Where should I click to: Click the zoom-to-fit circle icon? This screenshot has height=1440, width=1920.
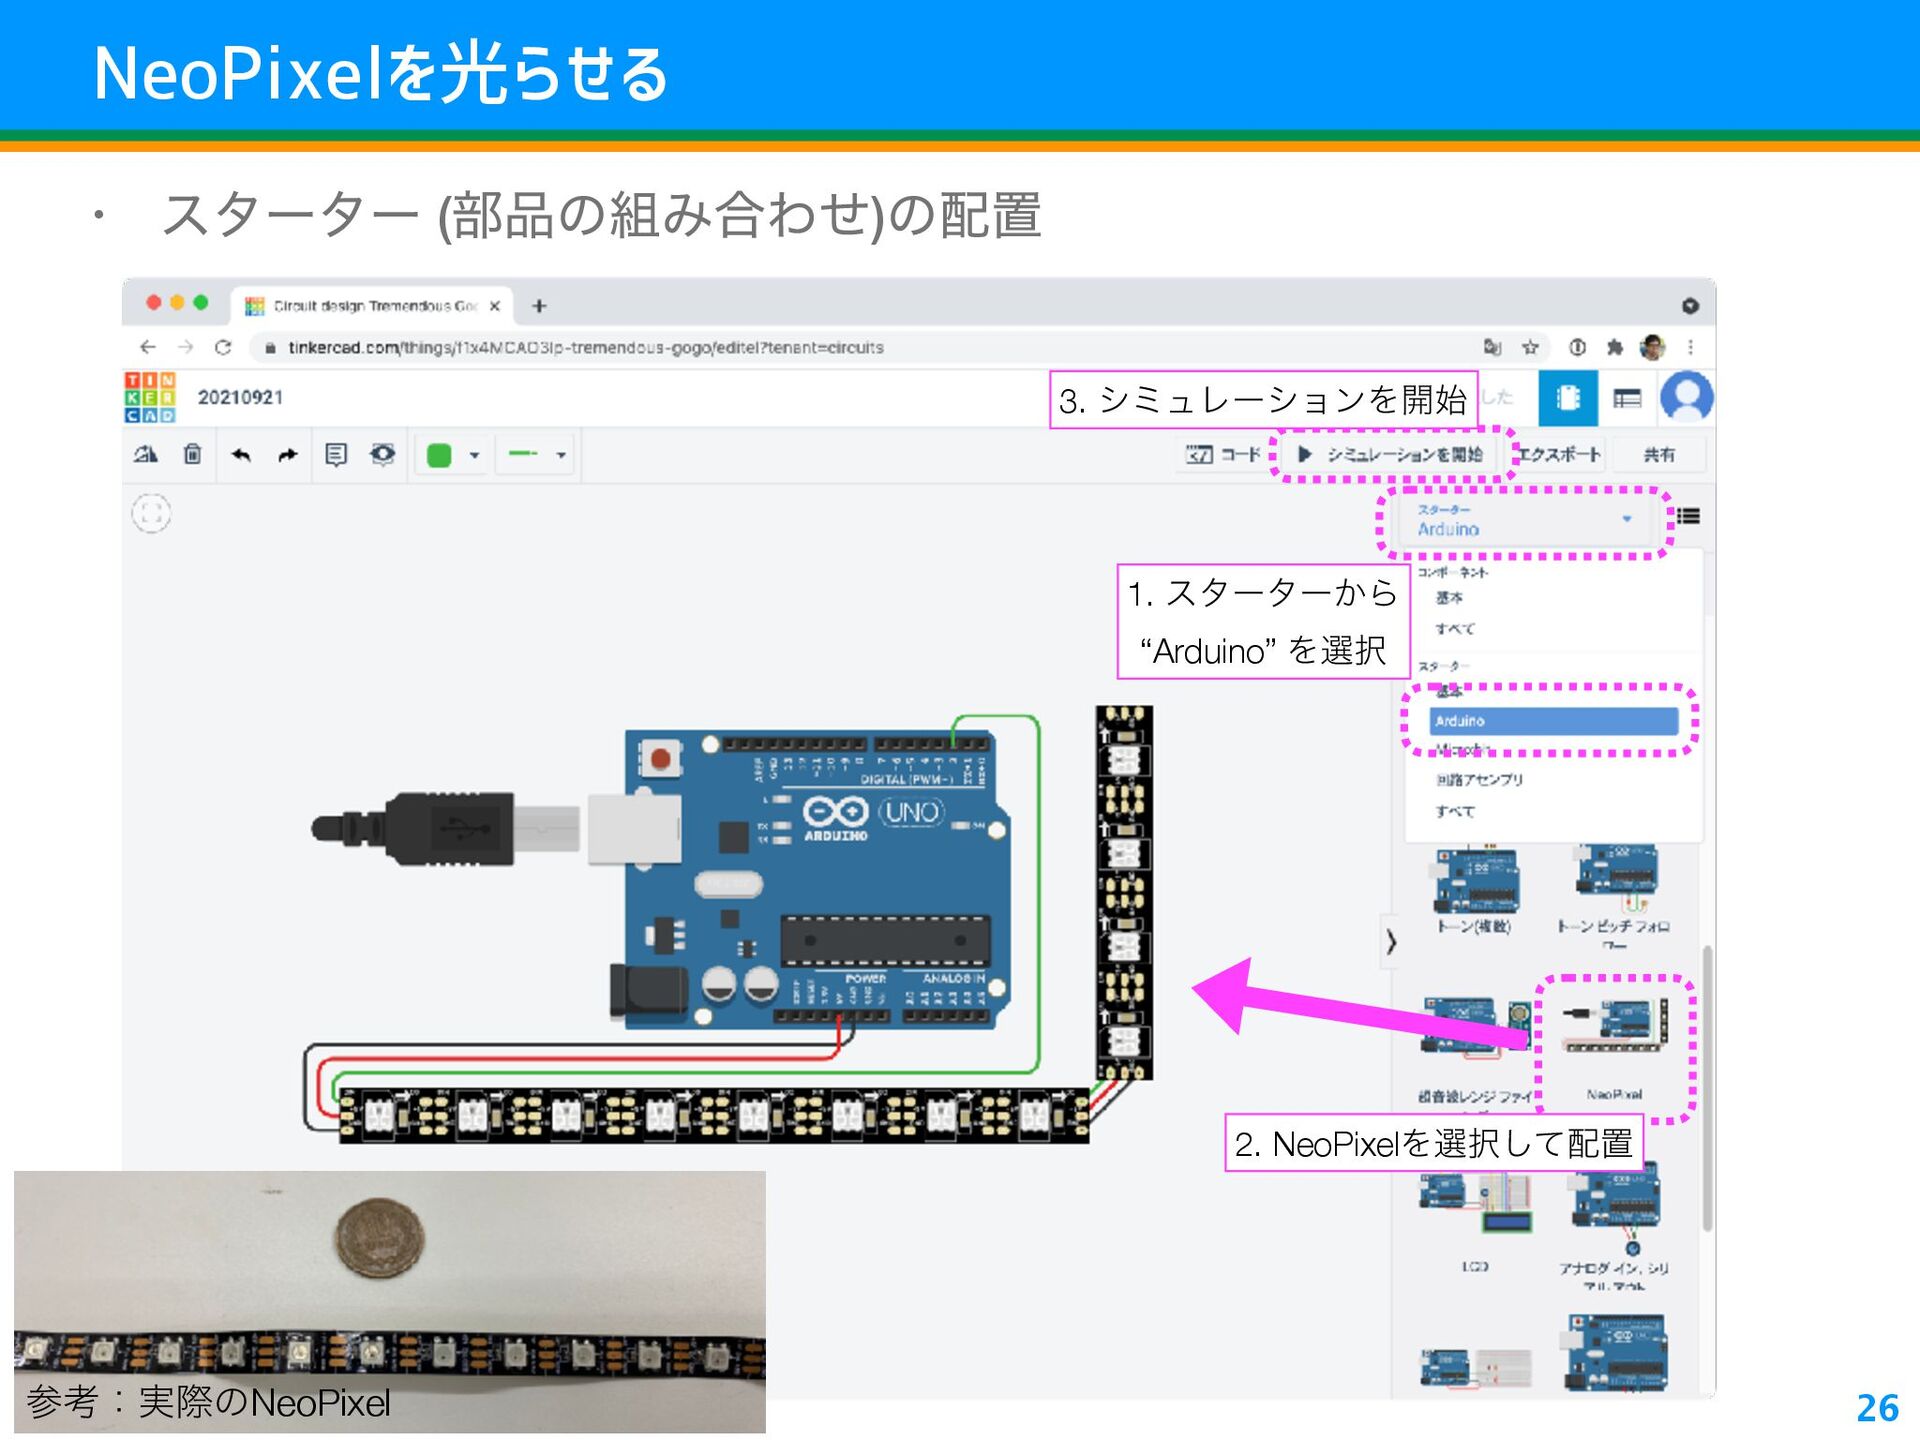151,514
